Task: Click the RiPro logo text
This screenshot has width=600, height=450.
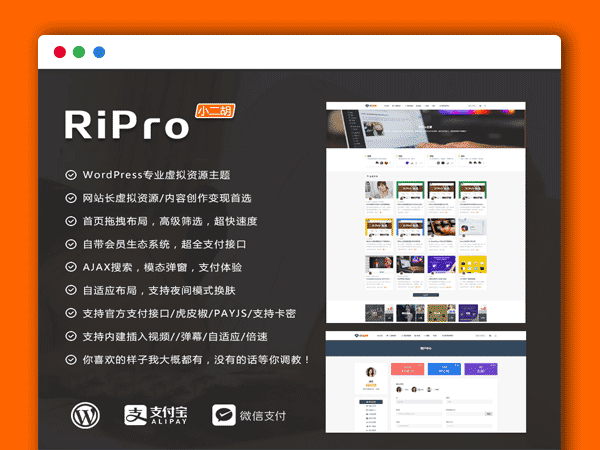Action: point(127,125)
